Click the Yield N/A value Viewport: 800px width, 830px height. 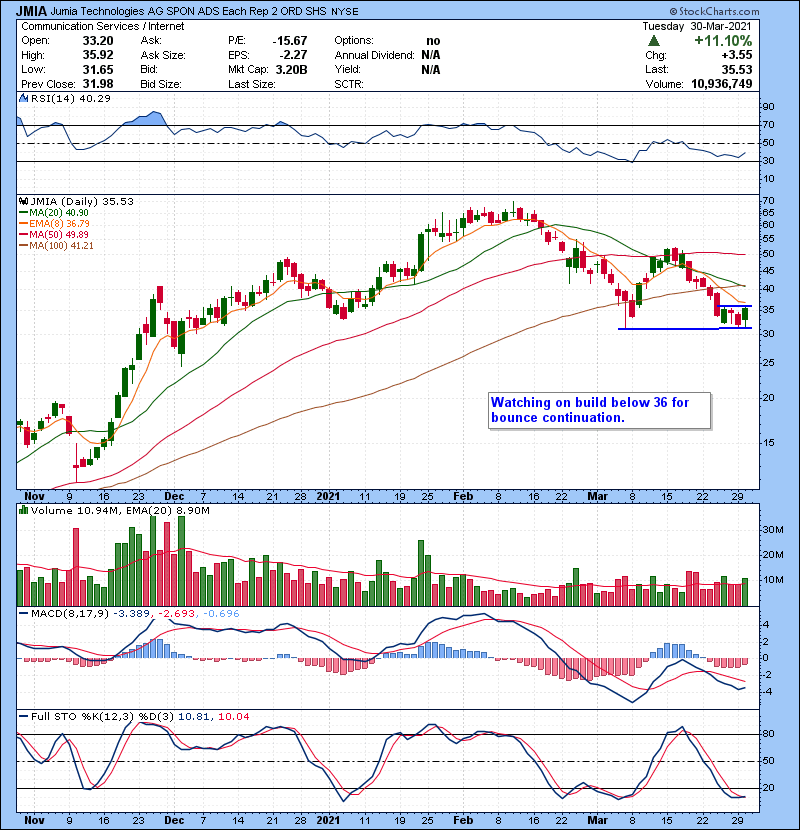[x=431, y=69]
